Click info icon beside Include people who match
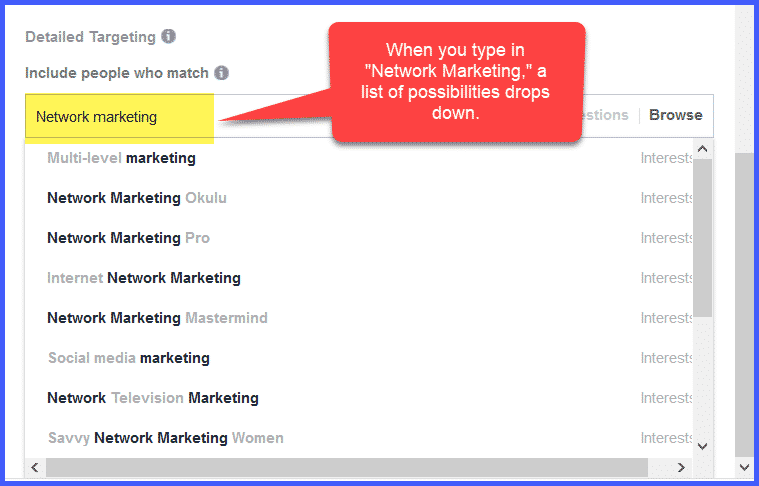This screenshot has width=759, height=486. coord(221,73)
